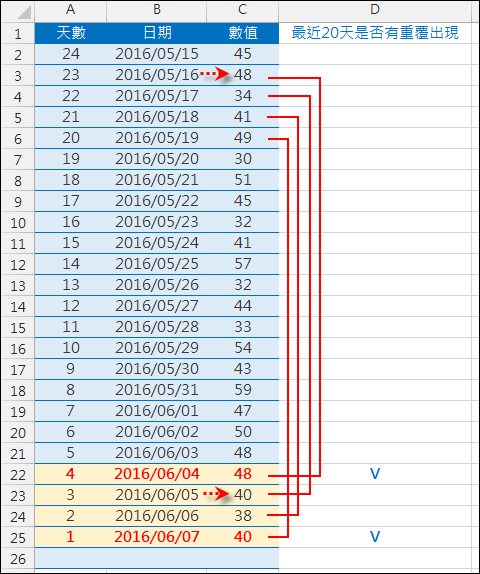Click header cell 數值
480x574 pixels.
pos(243,33)
